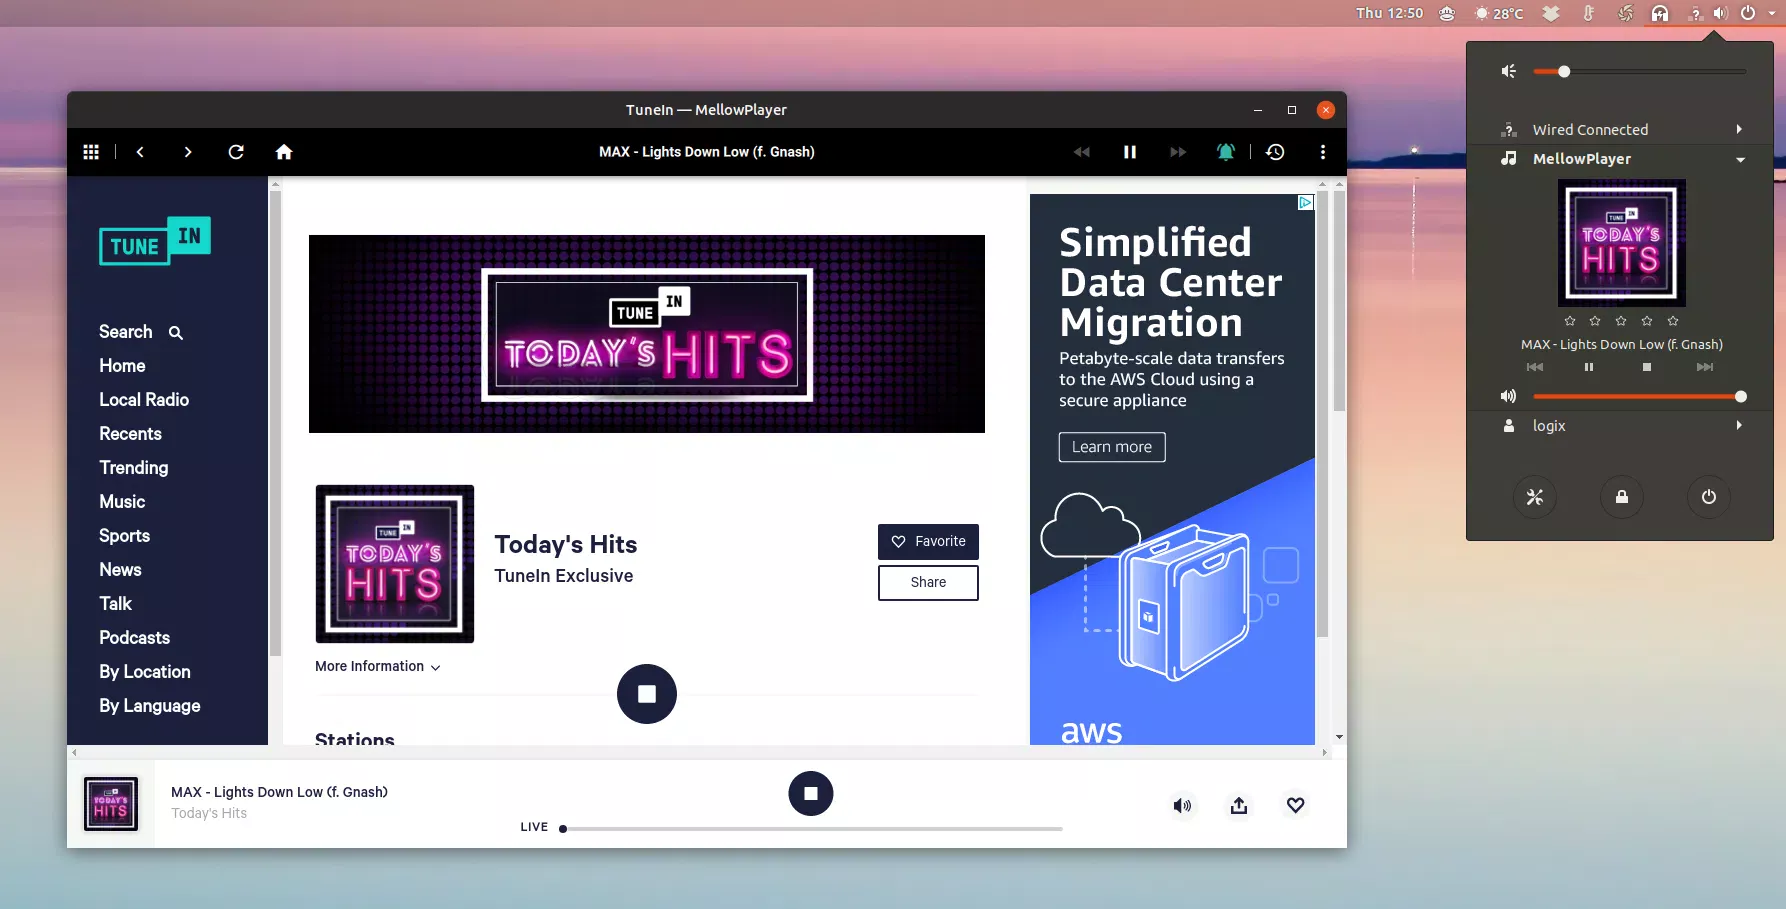Viewport: 1786px width, 909px height.
Task: Open session settings wrench in the system menu
Action: point(1535,497)
